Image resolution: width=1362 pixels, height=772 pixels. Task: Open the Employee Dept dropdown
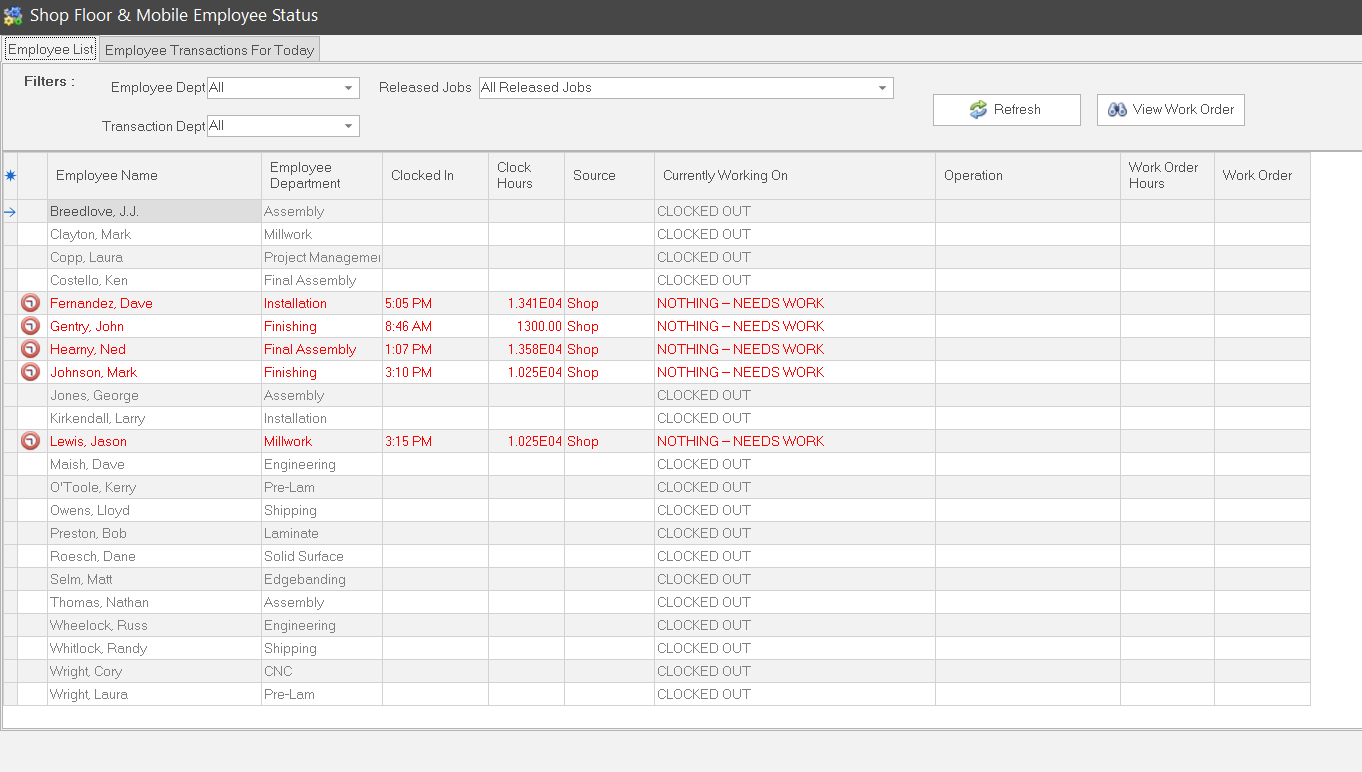[349, 88]
